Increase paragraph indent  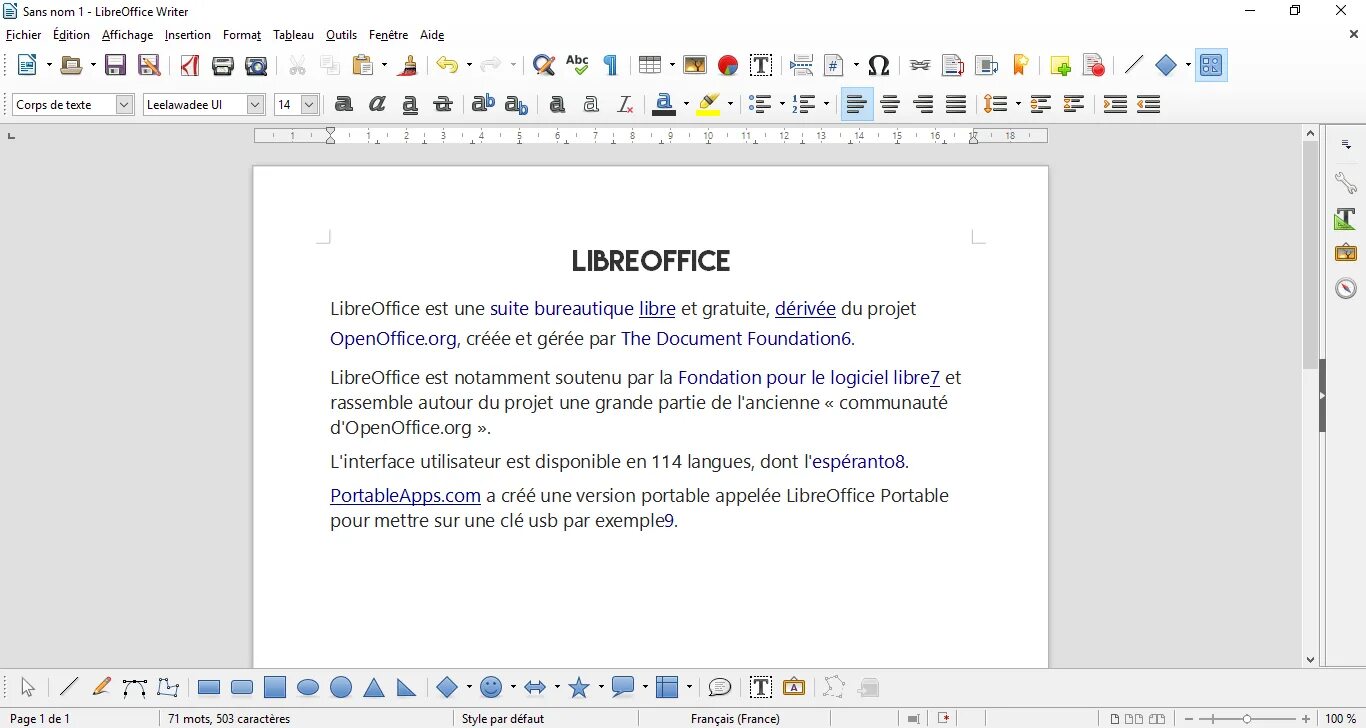pos(1115,104)
